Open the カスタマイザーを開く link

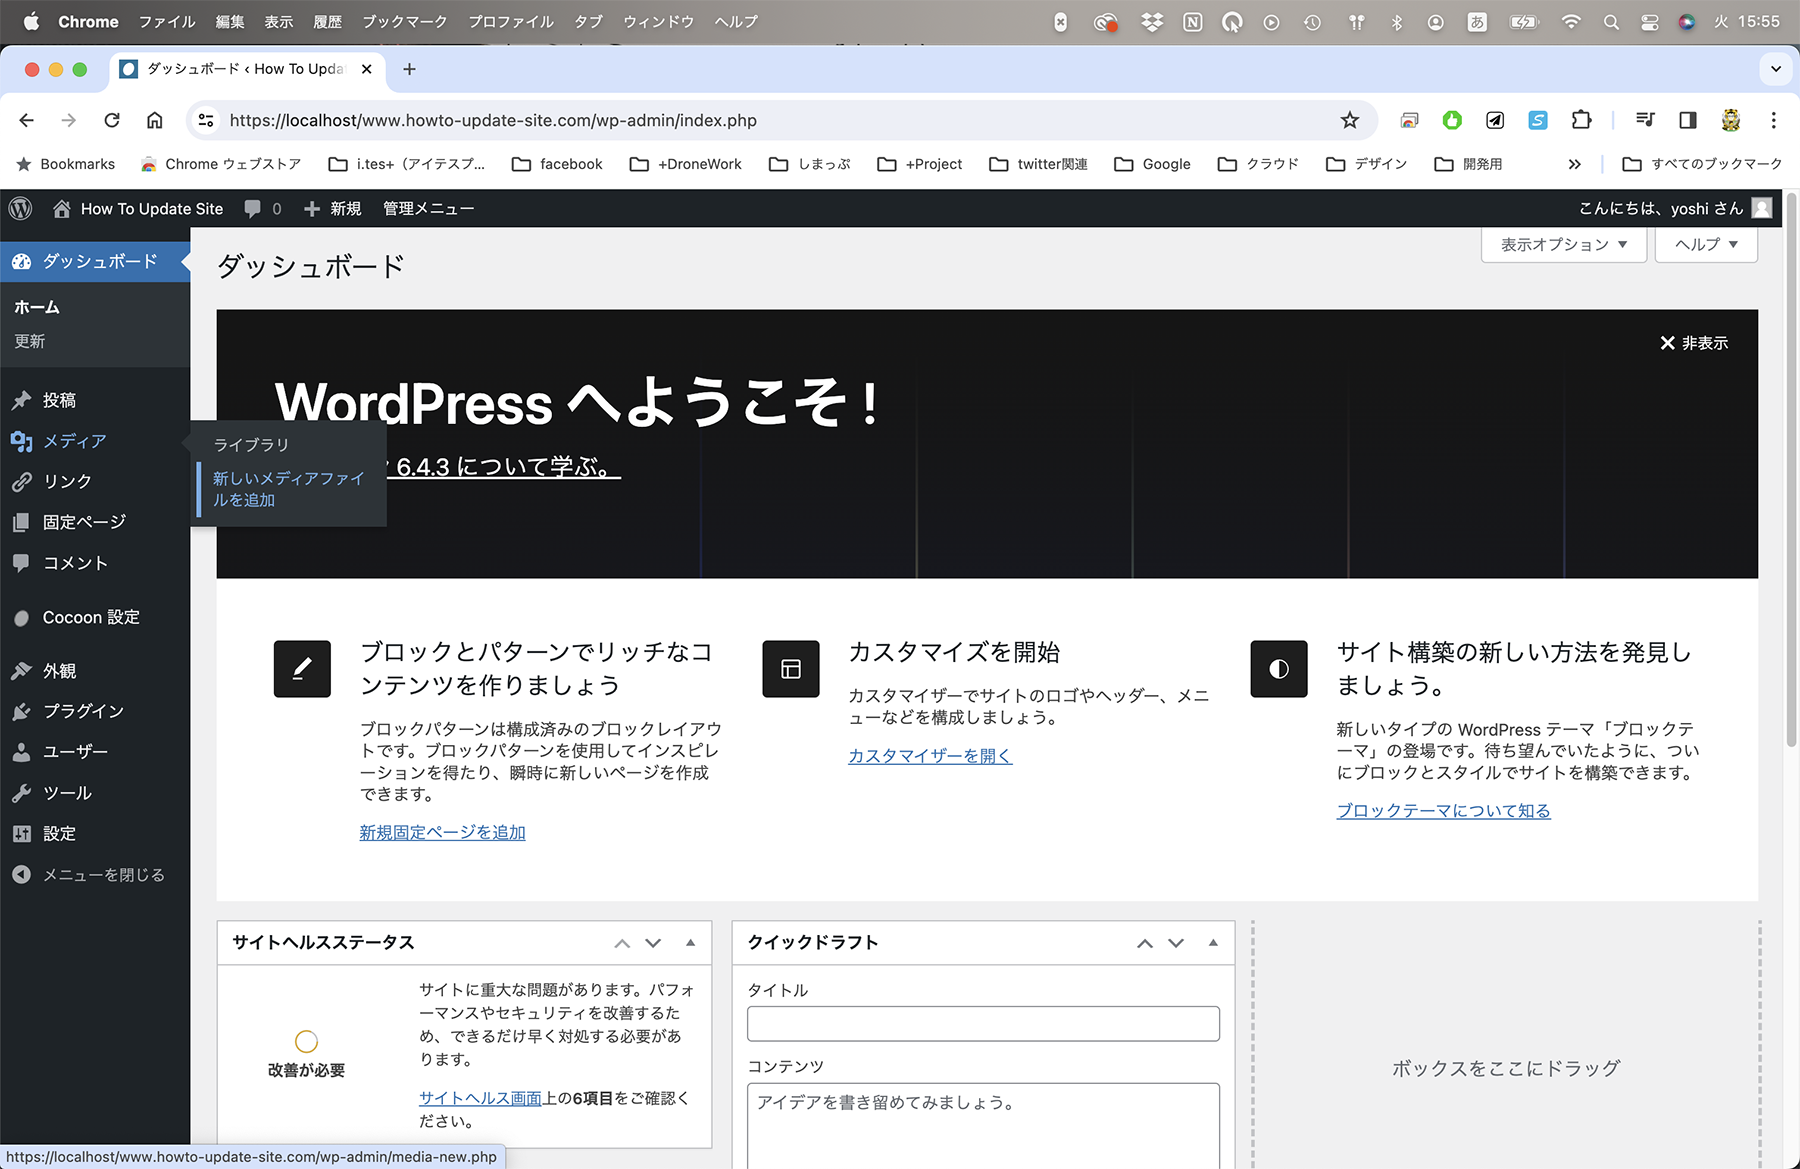(x=930, y=756)
